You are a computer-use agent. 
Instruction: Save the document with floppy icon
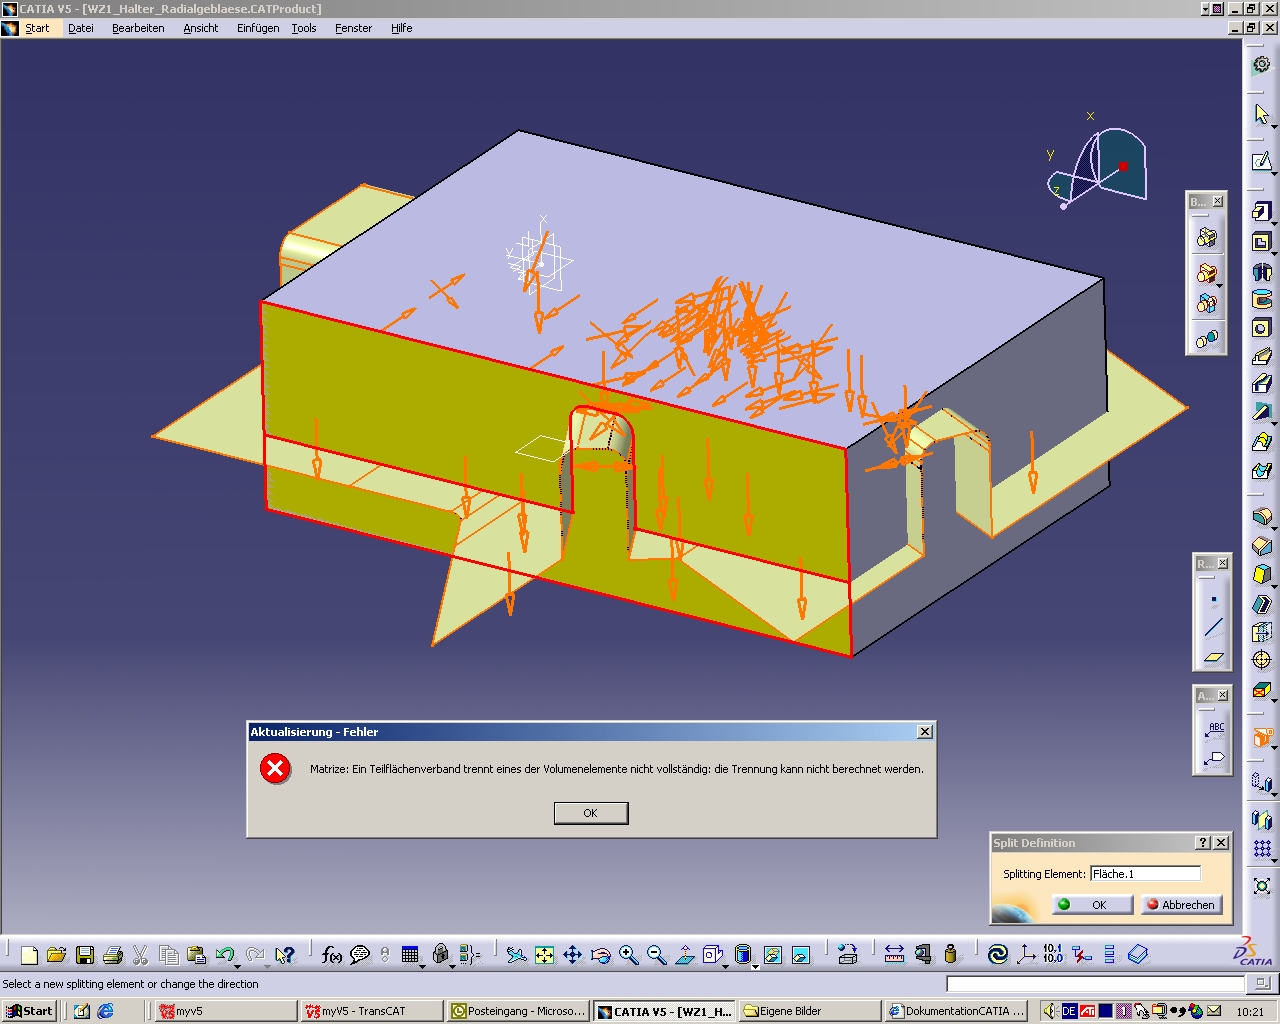(x=85, y=955)
